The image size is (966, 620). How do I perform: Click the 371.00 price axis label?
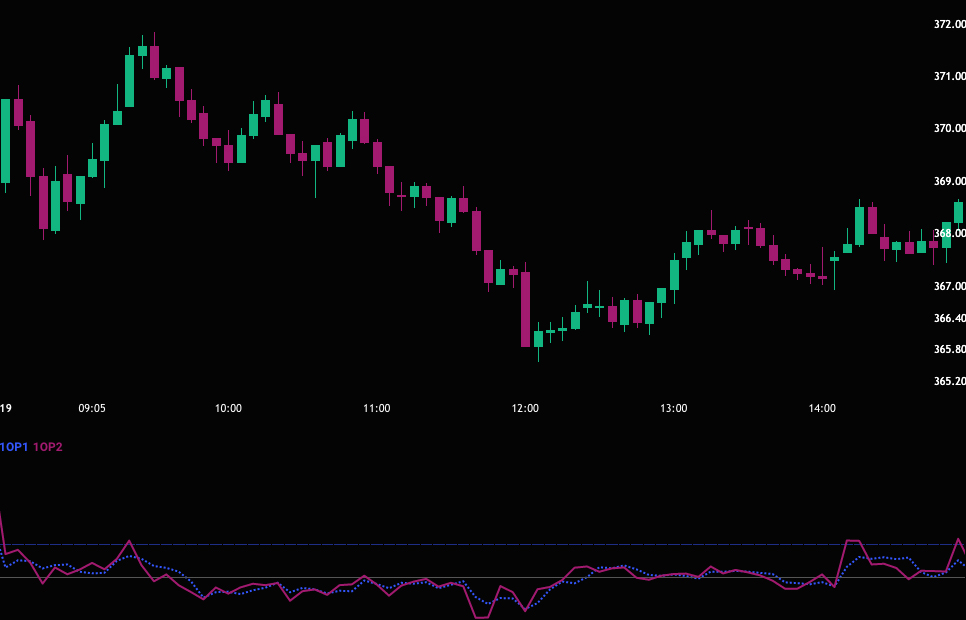(950, 76)
